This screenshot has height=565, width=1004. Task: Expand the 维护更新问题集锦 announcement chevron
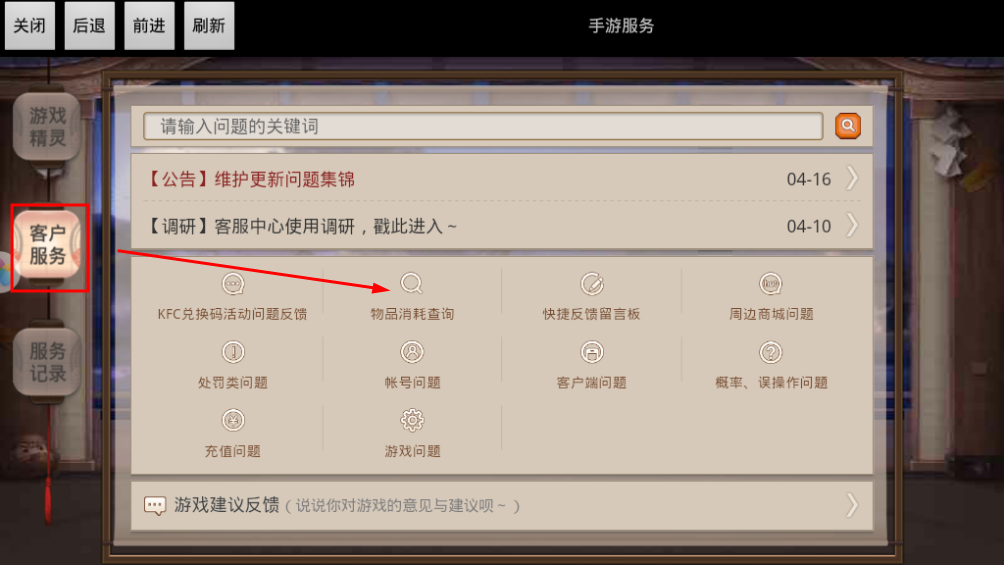coord(852,178)
